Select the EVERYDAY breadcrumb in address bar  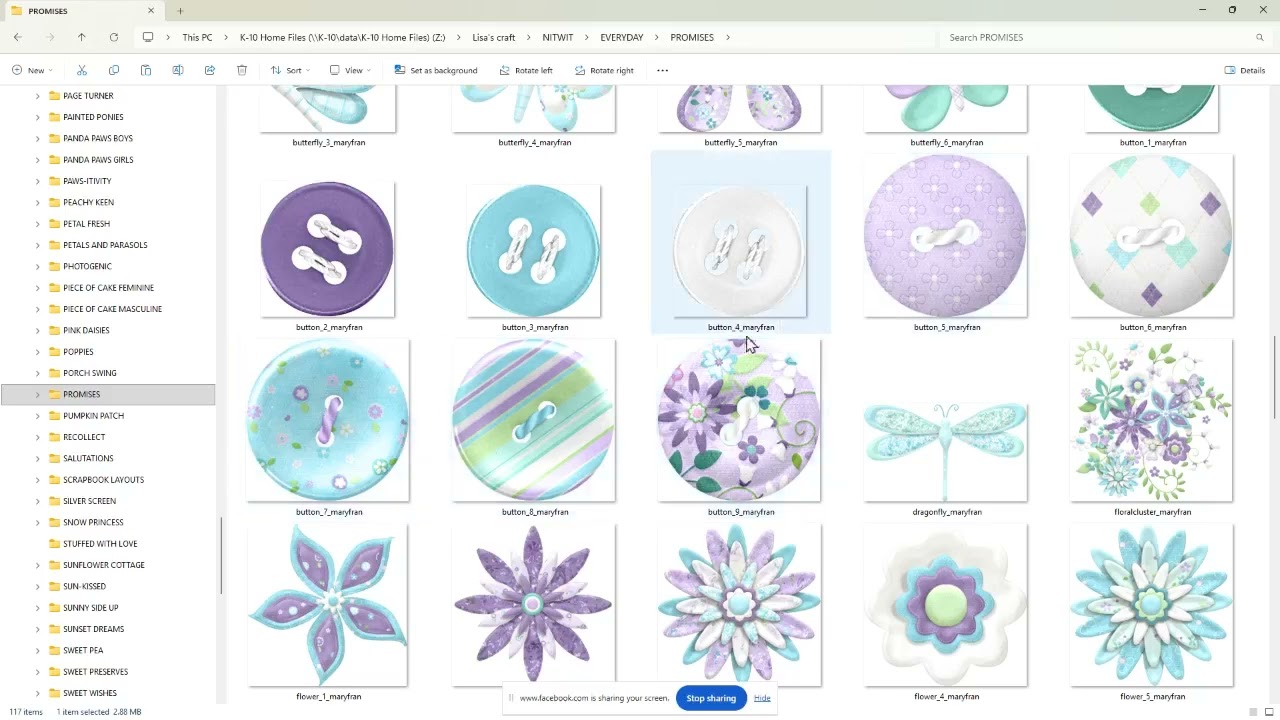[x=622, y=37]
